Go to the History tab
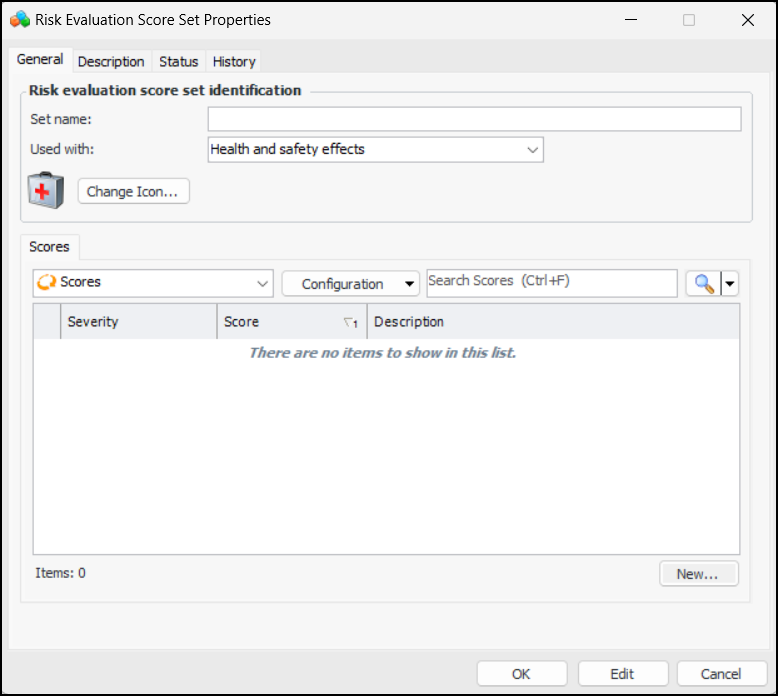Image resolution: width=778 pixels, height=696 pixels. point(234,61)
